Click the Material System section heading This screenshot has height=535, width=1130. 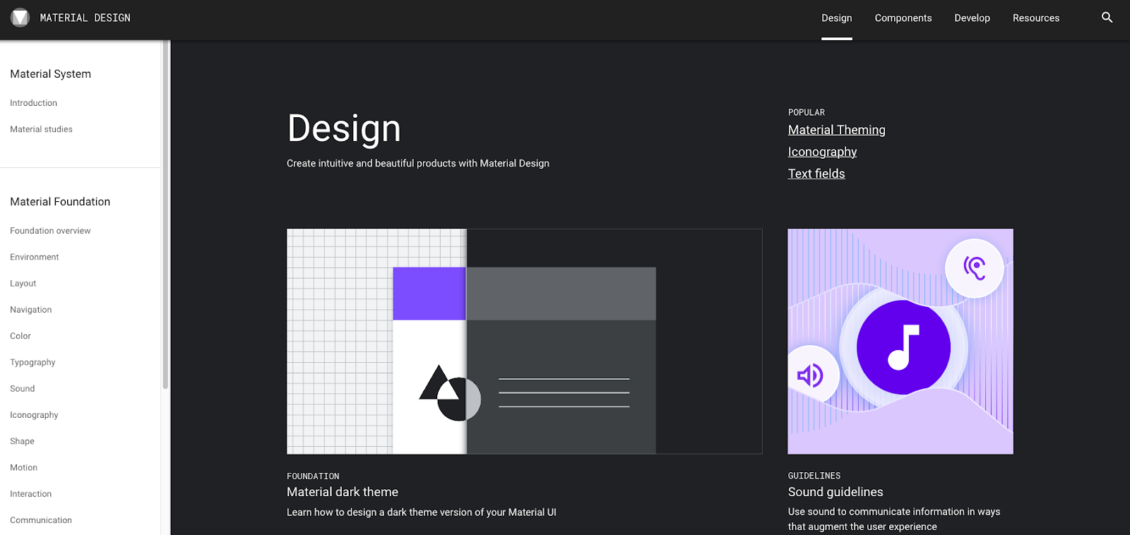pyautogui.click(x=50, y=74)
